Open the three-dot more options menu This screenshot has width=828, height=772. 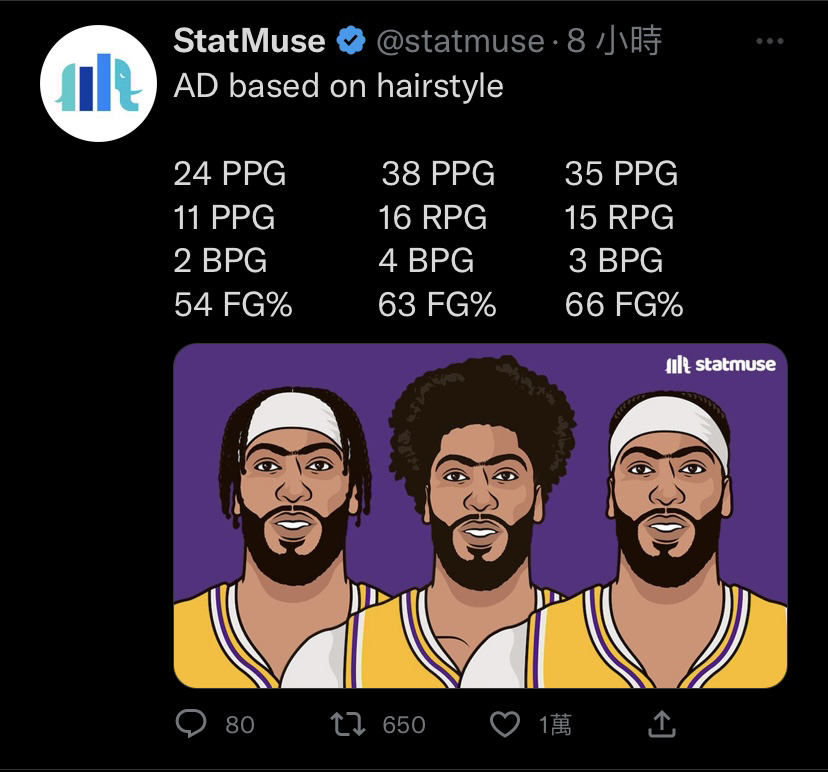[x=769, y=41]
